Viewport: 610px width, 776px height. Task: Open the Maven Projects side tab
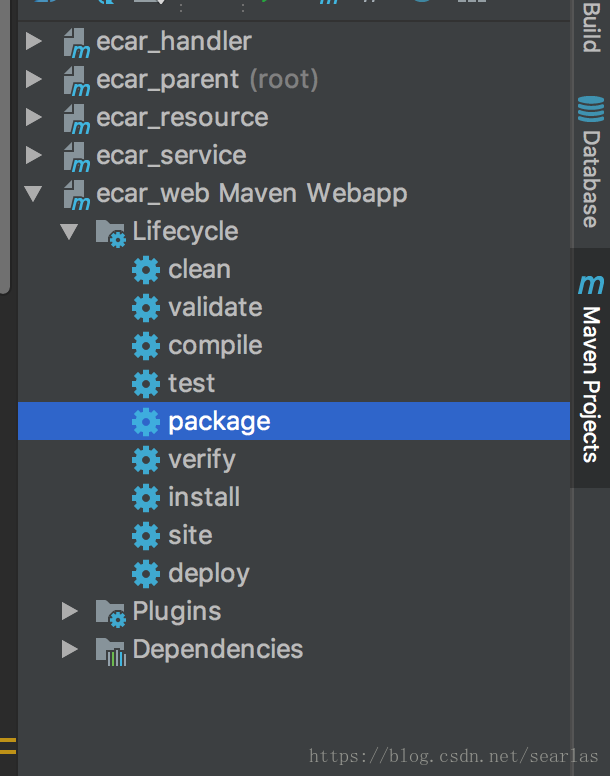pos(591,368)
